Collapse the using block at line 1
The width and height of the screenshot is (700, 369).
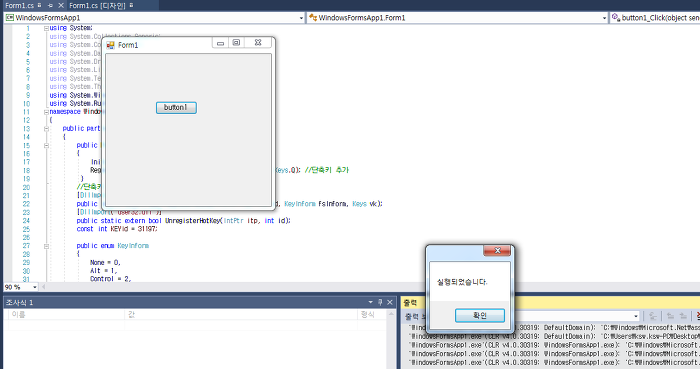tap(46, 28)
